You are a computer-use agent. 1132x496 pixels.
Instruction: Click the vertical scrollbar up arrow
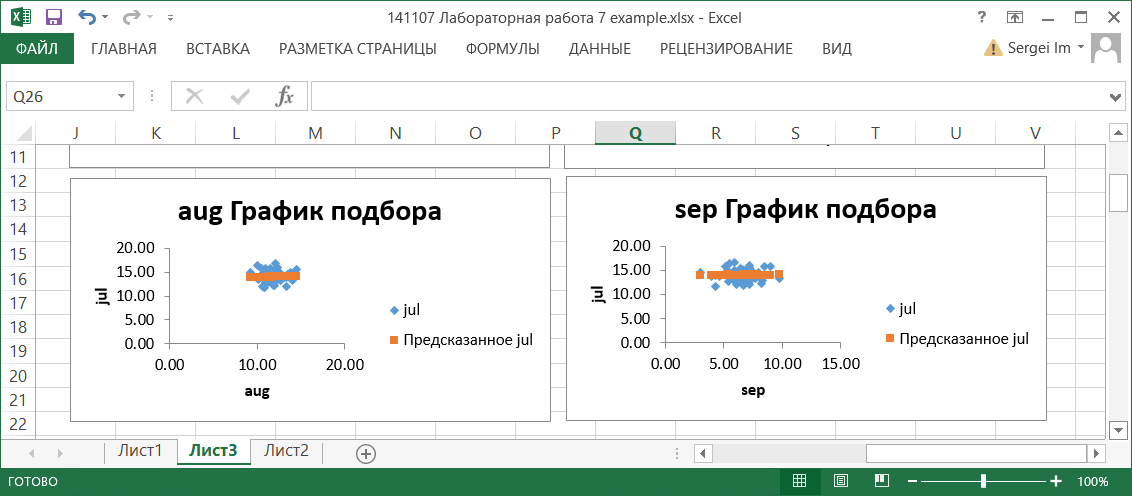point(1118,133)
